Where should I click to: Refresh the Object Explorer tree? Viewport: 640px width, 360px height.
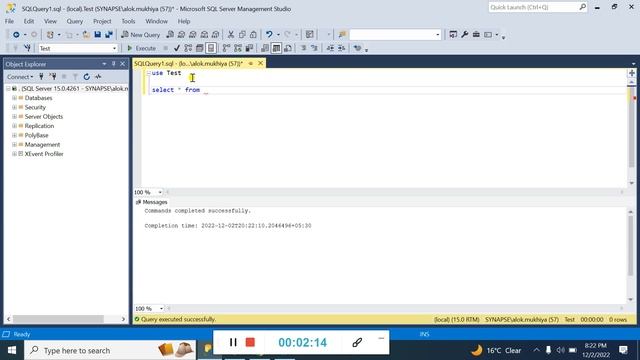pos(87,77)
